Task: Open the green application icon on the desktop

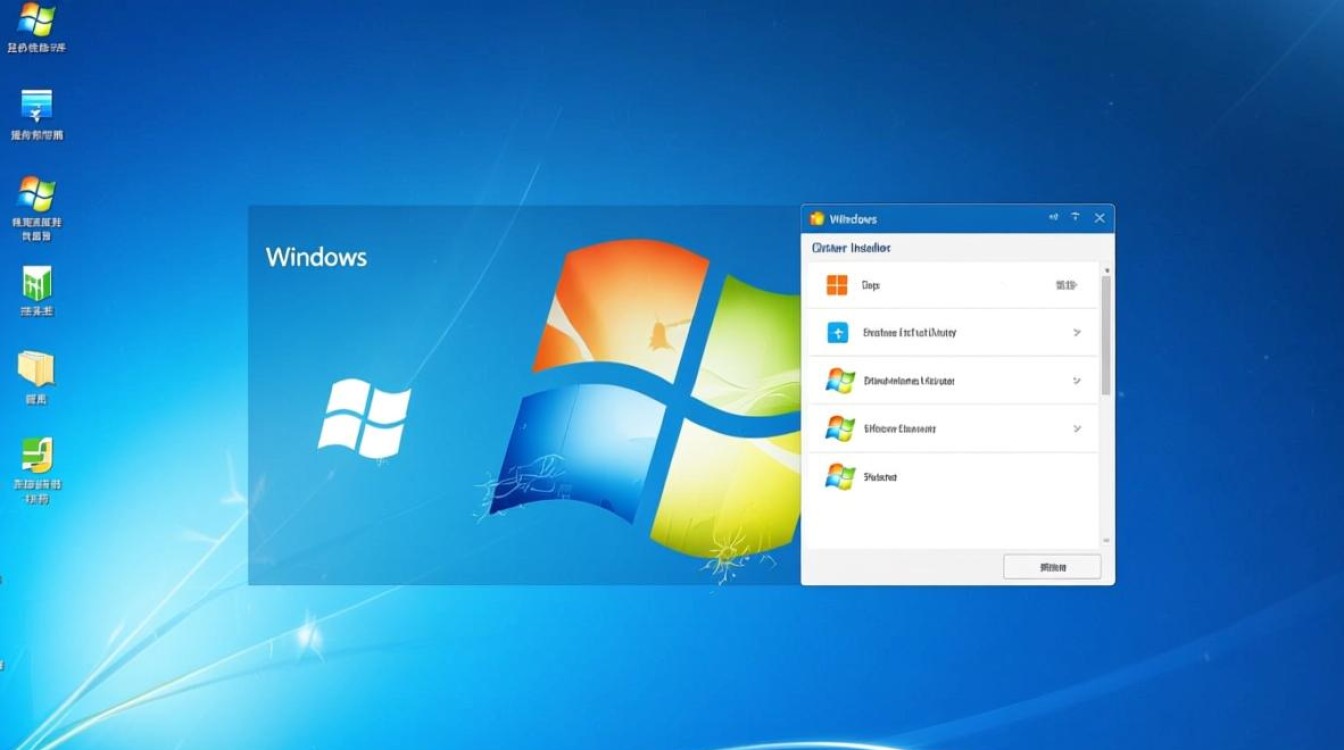Action: click(37, 283)
